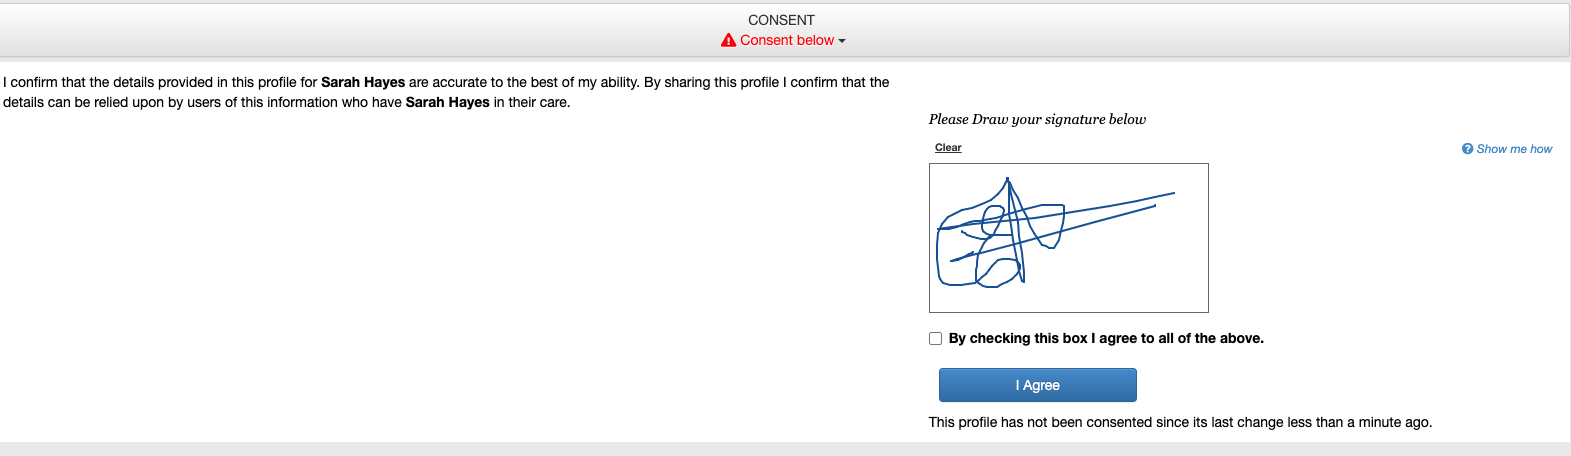Click the 'Please Draw your signature below' text
Screen dimensions: 1571x456
coord(1037,119)
